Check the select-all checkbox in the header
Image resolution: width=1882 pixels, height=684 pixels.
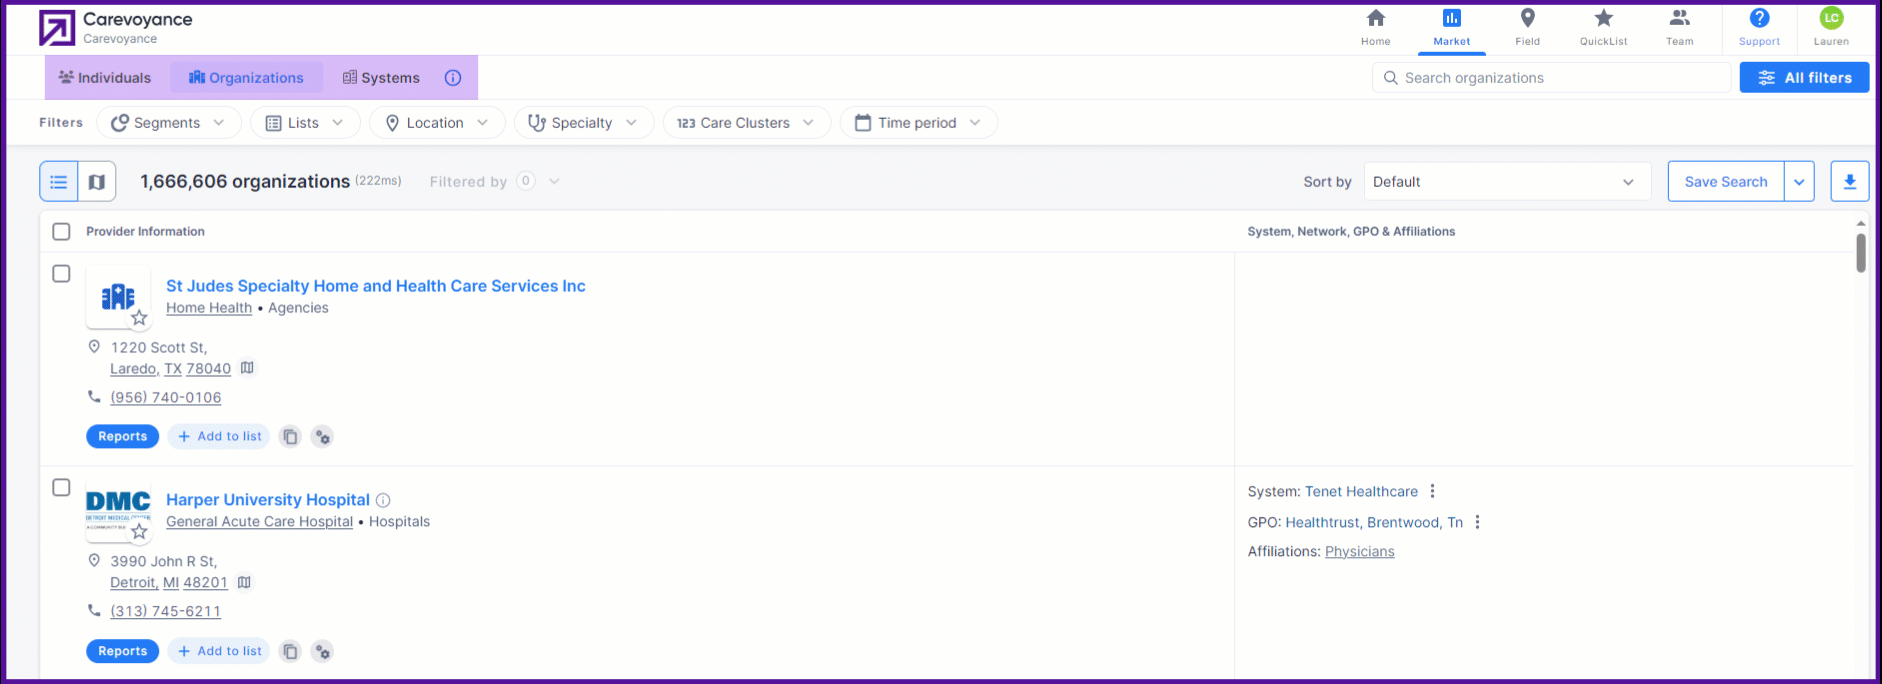[x=61, y=232]
